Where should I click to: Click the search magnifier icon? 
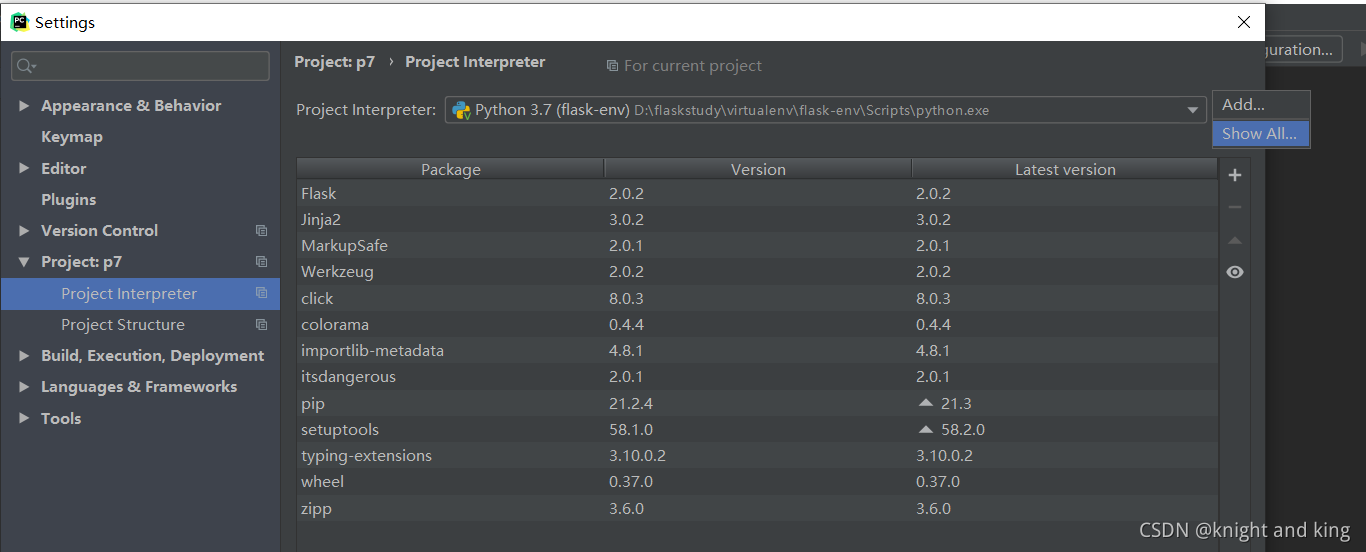tap(26, 66)
